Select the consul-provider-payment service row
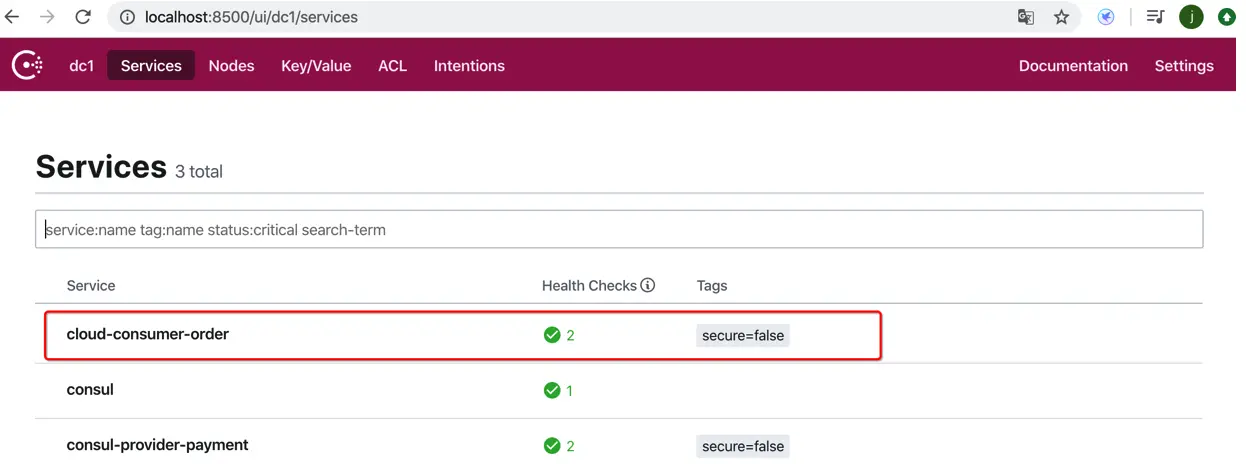This screenshot has width=1246, height=464. click(x=157, y=445)
